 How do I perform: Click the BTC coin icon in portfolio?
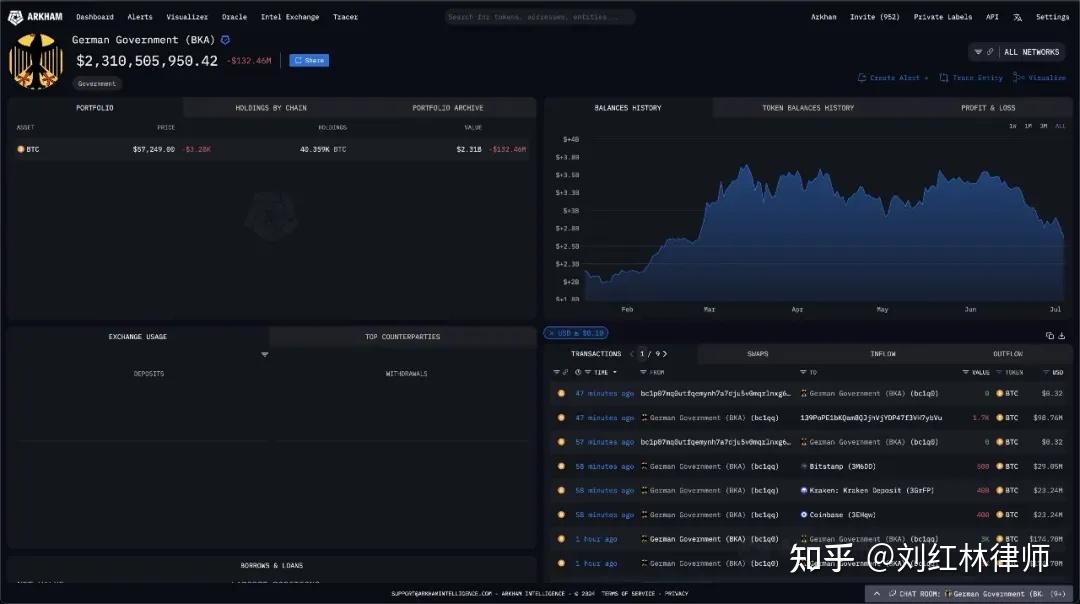point(21,149)
